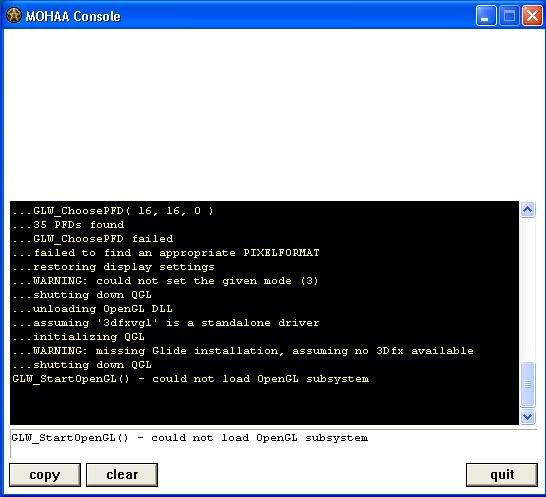Clear the console log
Screen dimensions: 546x497
click(x=122, y=475)
